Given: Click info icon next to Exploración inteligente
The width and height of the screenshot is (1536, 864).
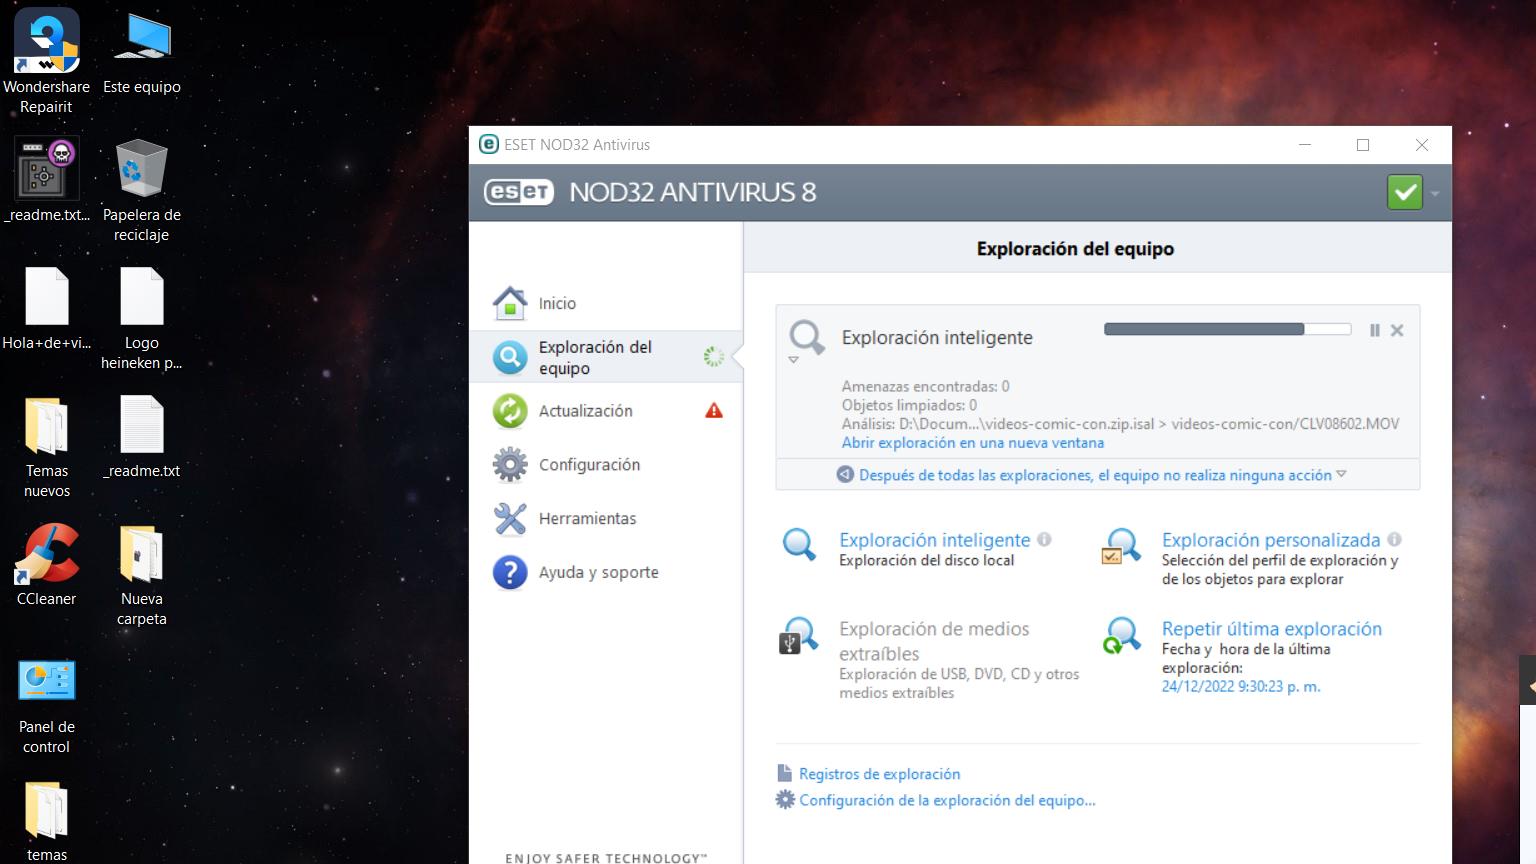Looking at the screenshot, I should click(x=1044, y=540).
